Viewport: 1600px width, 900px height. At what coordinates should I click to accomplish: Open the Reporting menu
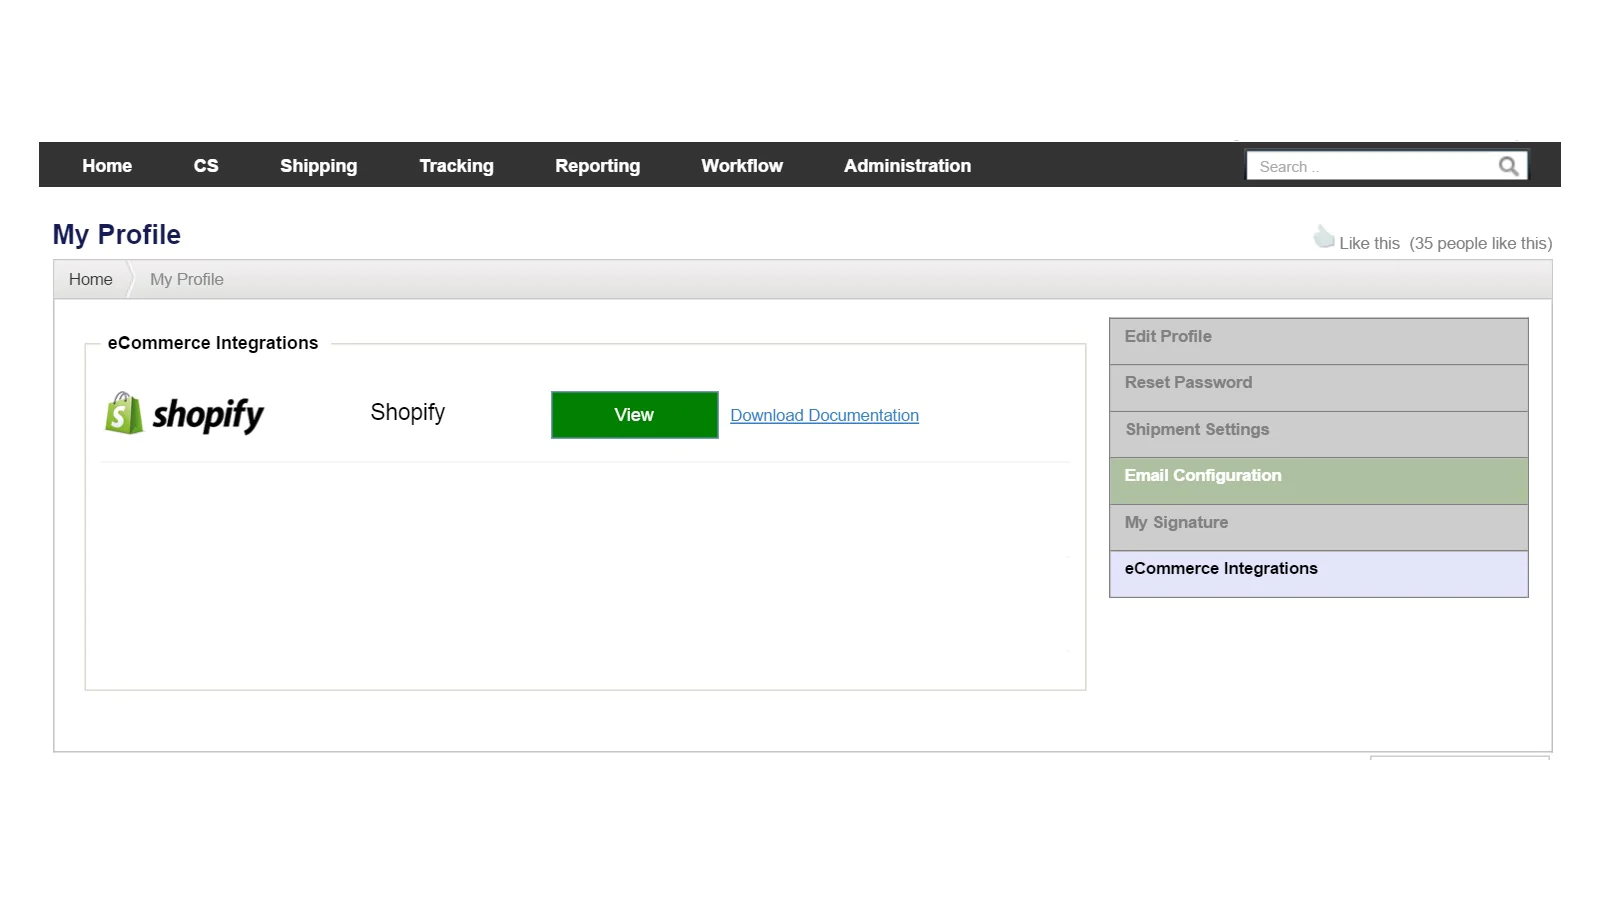pyautogui.click(x=597, y=166)
